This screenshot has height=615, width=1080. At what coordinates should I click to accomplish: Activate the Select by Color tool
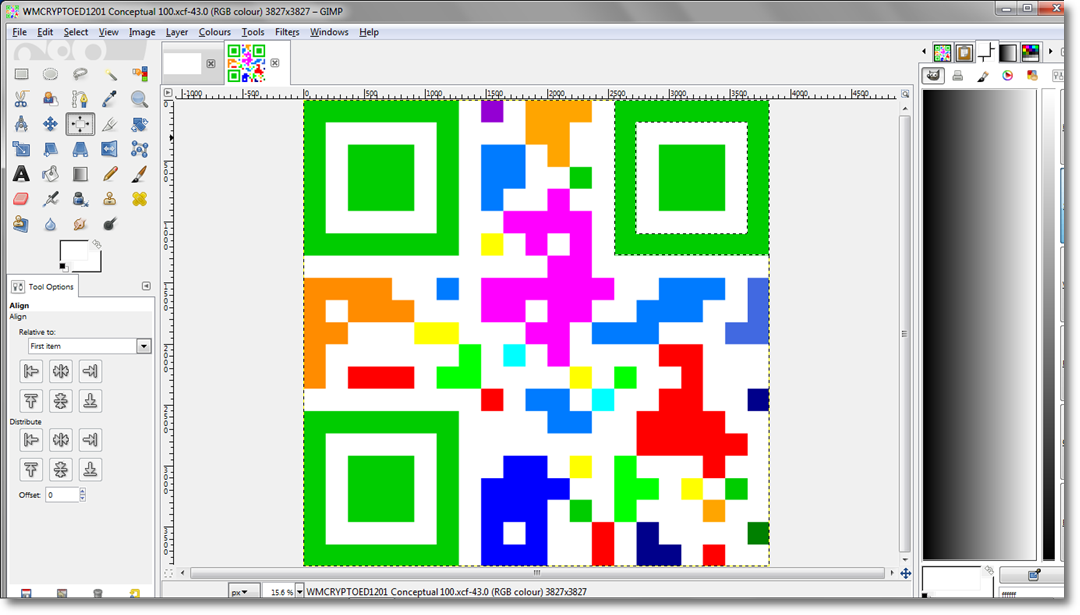(139, 74)
